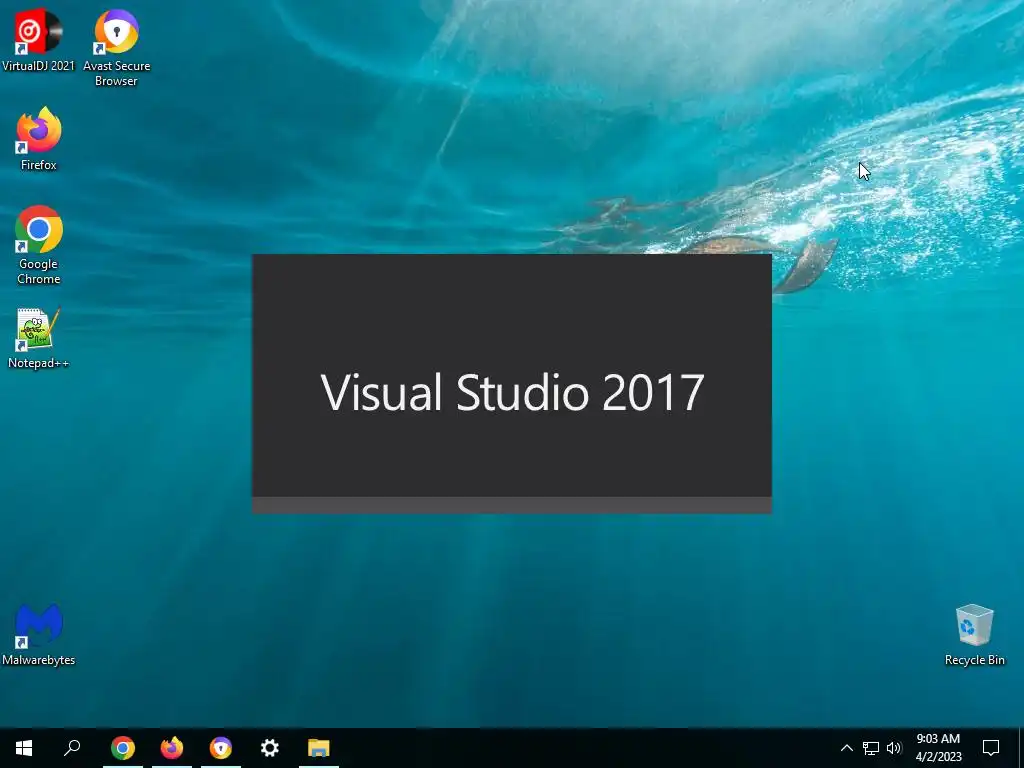Open Avast Secure Browser from taskbar
The width and height of the screenshot is (1024, 768).
pyautogui.click(x=221, y=748)
